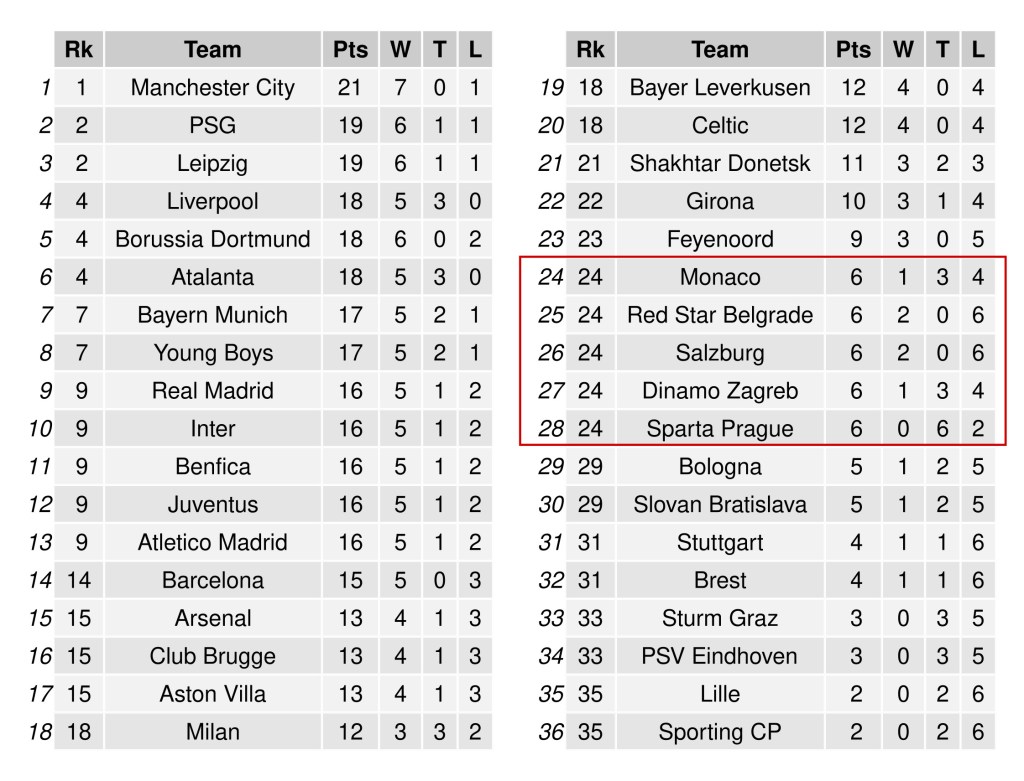Screen dimensions: 1024x781
Task: Click on Borussia Dortmund in the table
Action: coord(212,240)
